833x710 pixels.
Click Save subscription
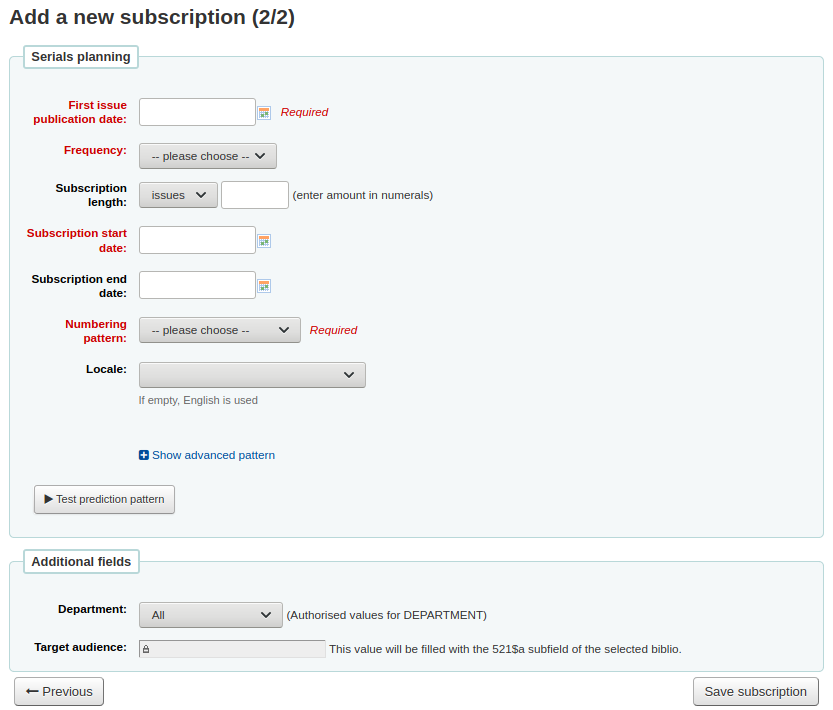[x=755, y=691]
